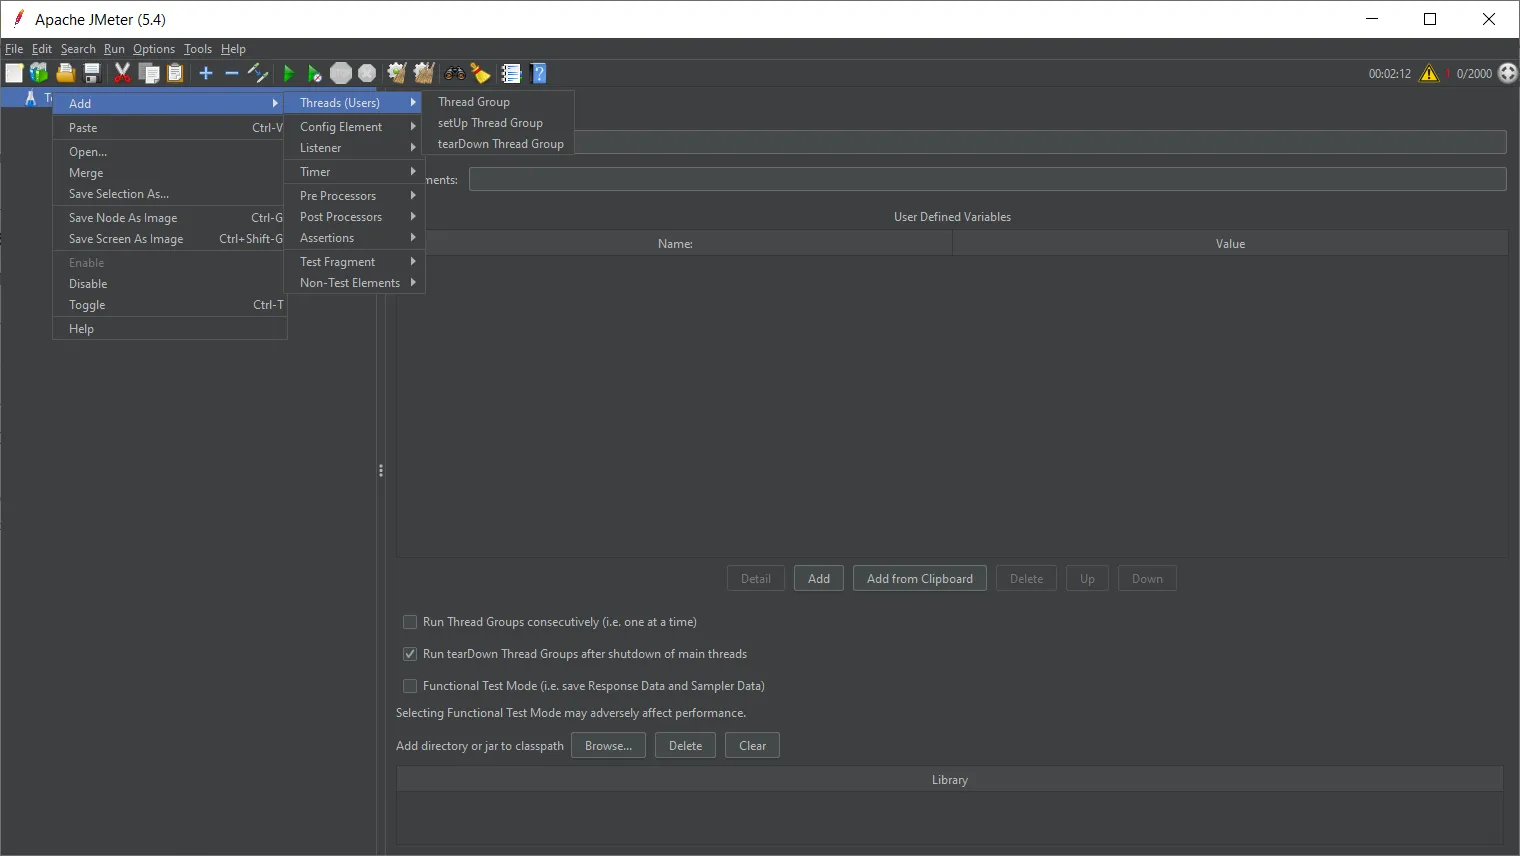Image resolution: width=1520 pixels, height=856 pixels.
Task: Choose Save Screen As Image
Action: point(170,239)
